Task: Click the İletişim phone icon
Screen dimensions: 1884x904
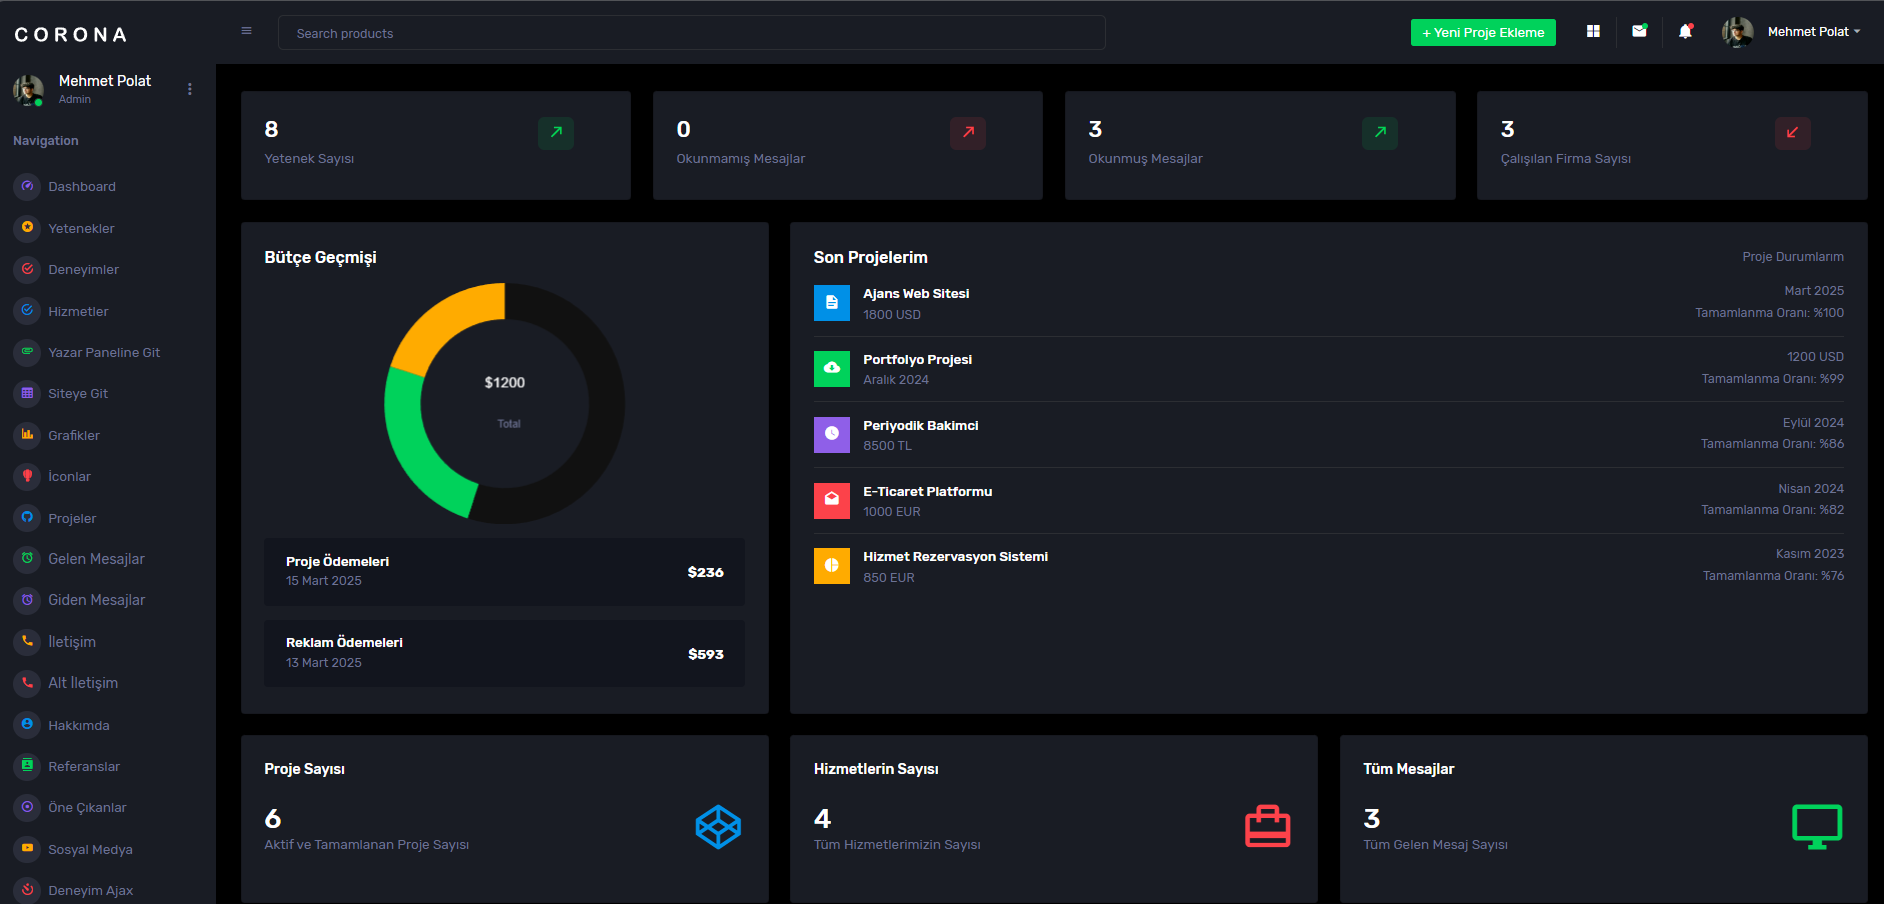Action: [27, 641]
